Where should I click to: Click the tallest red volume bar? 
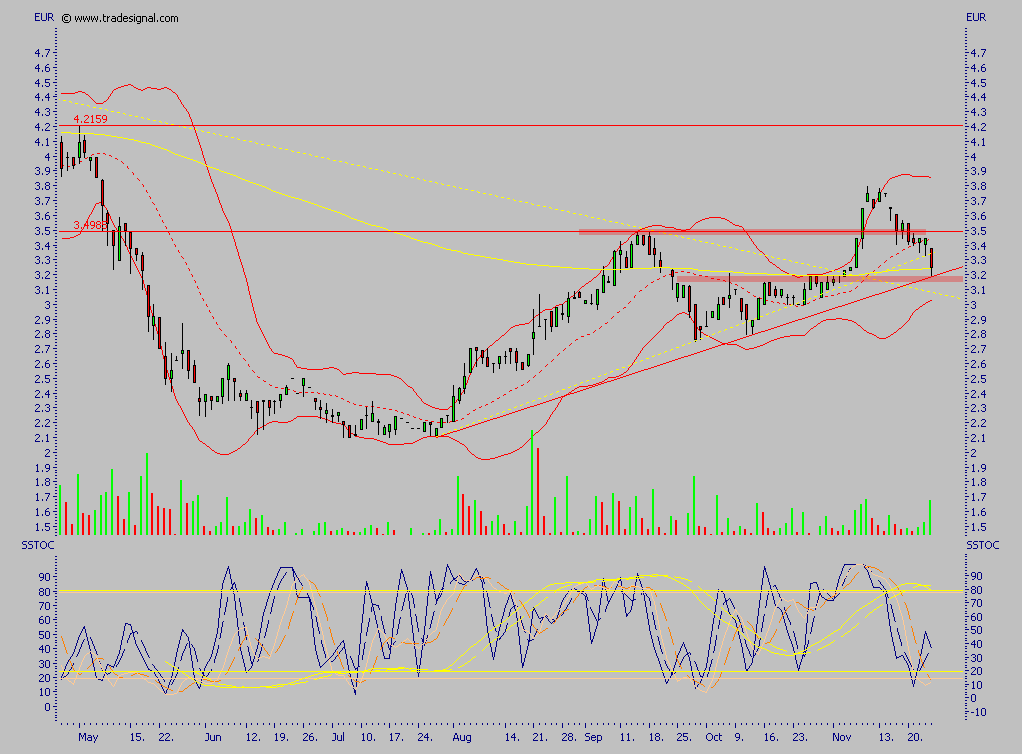point(538,492)
